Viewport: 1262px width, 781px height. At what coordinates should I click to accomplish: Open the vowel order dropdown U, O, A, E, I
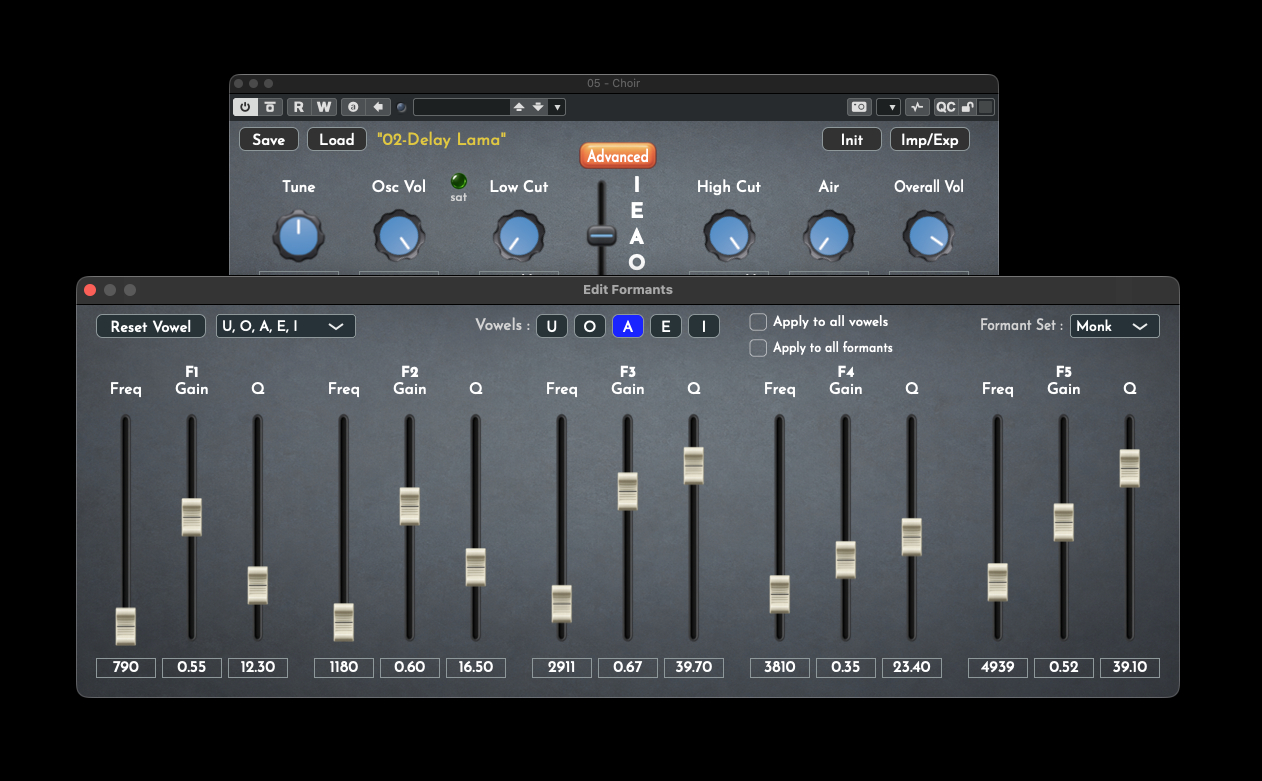[x=286, y=326]
